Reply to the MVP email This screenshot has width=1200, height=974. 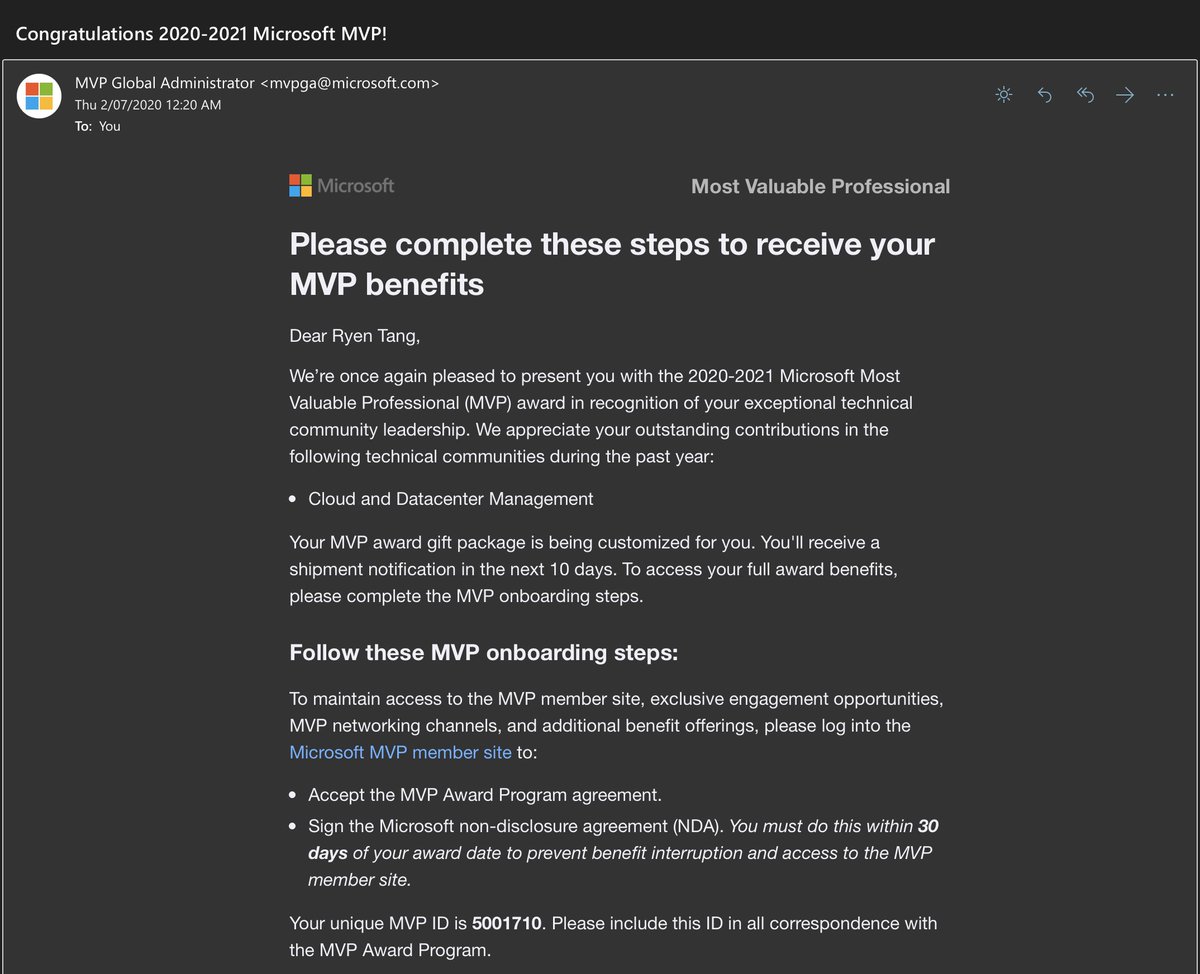tap(1045, 95)
